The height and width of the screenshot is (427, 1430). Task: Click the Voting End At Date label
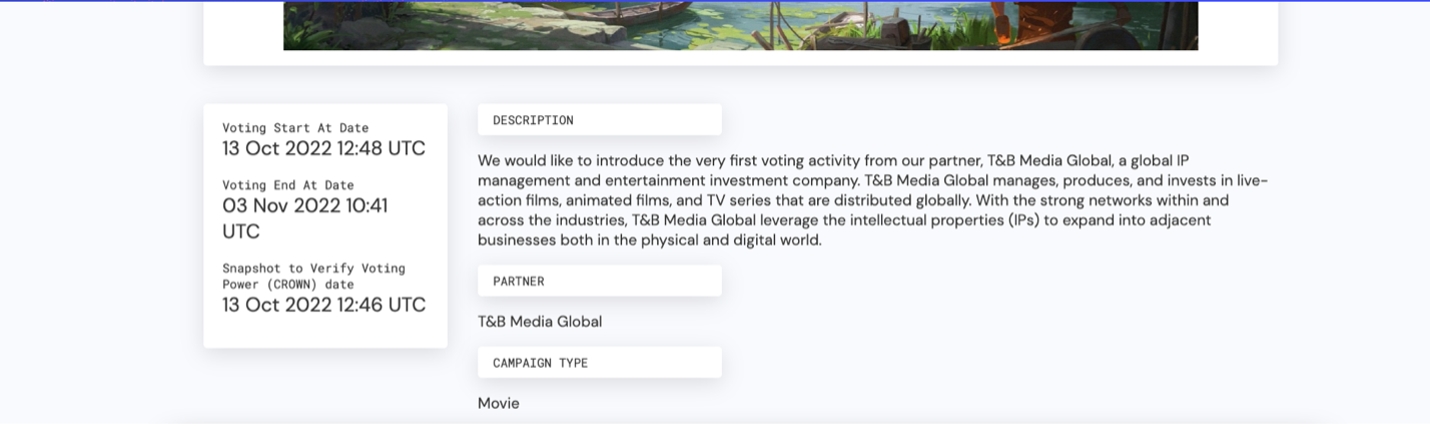(x=288, y=185)
